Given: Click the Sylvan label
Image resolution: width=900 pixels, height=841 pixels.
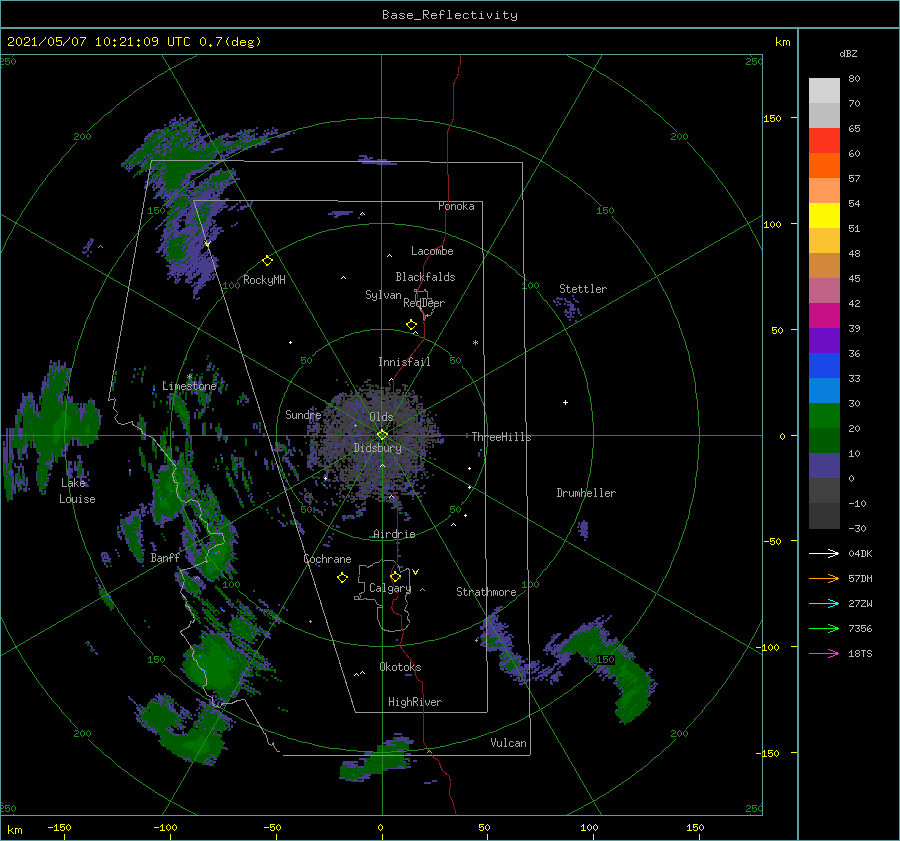Looking at the screenshot, I should (383, 295).
